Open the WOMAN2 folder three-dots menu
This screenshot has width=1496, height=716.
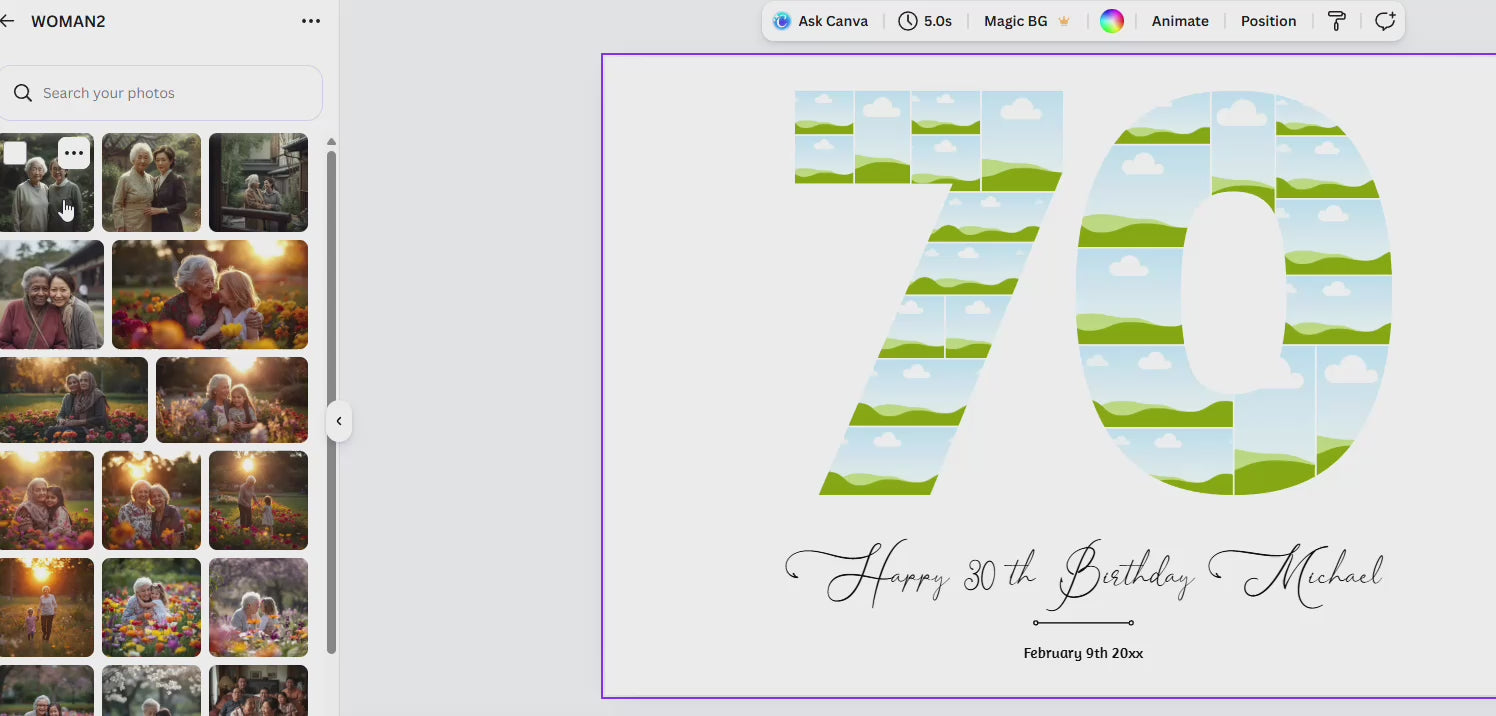(311, 21)
